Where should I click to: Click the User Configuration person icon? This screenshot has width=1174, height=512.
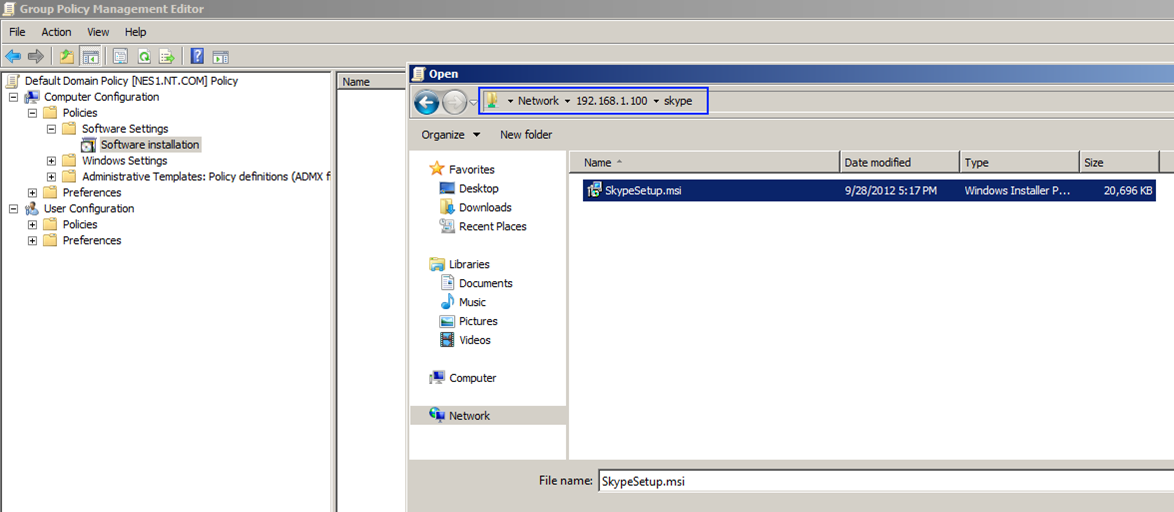click(x=32, y=208)
